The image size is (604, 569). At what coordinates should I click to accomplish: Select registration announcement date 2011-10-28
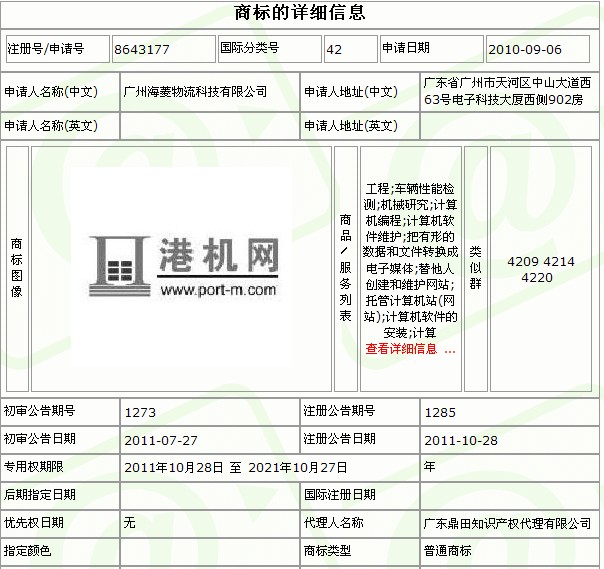461,440
